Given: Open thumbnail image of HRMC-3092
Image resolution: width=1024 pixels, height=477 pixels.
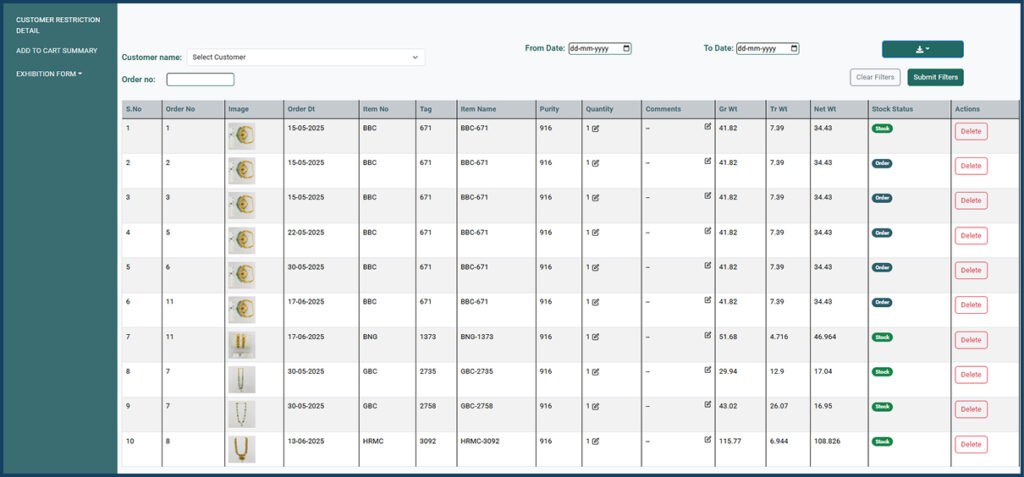Looking at the screenshot, I should pyautogui.click(x=242, y=450).
